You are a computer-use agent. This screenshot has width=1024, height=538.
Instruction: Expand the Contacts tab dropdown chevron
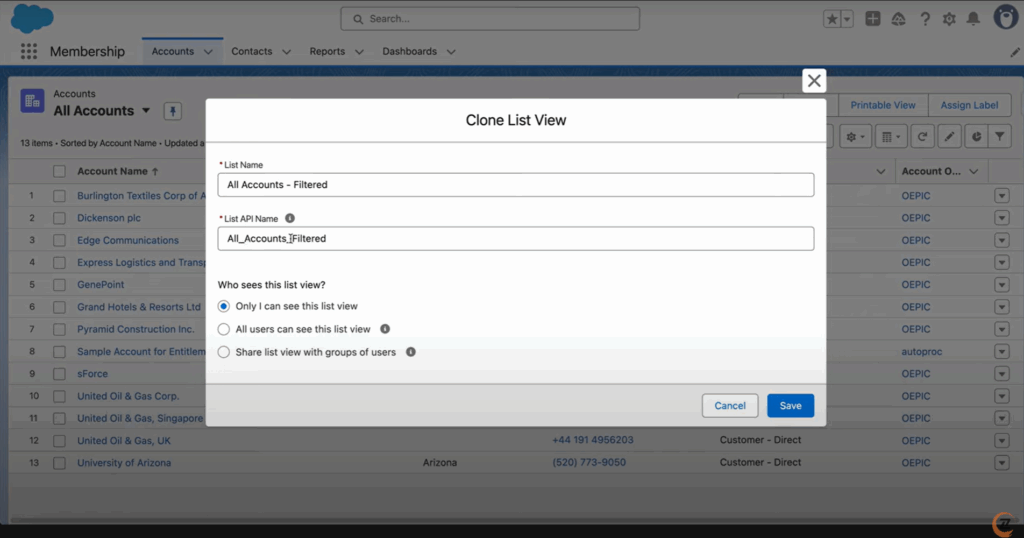(x=286, y=52)
